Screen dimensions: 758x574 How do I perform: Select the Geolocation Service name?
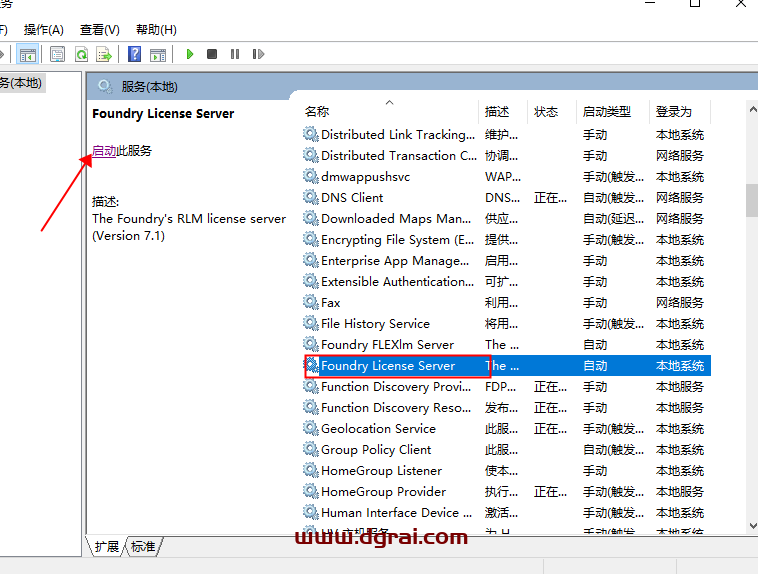[378, 429]
